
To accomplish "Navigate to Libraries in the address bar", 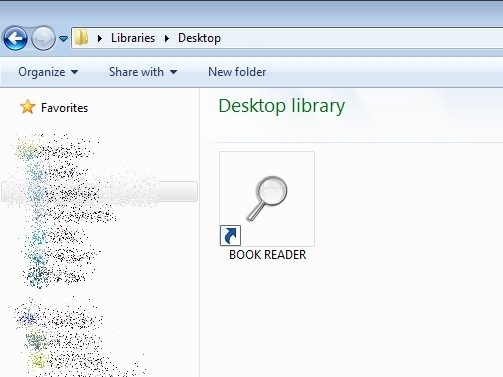I will click(x=133, y=38).
